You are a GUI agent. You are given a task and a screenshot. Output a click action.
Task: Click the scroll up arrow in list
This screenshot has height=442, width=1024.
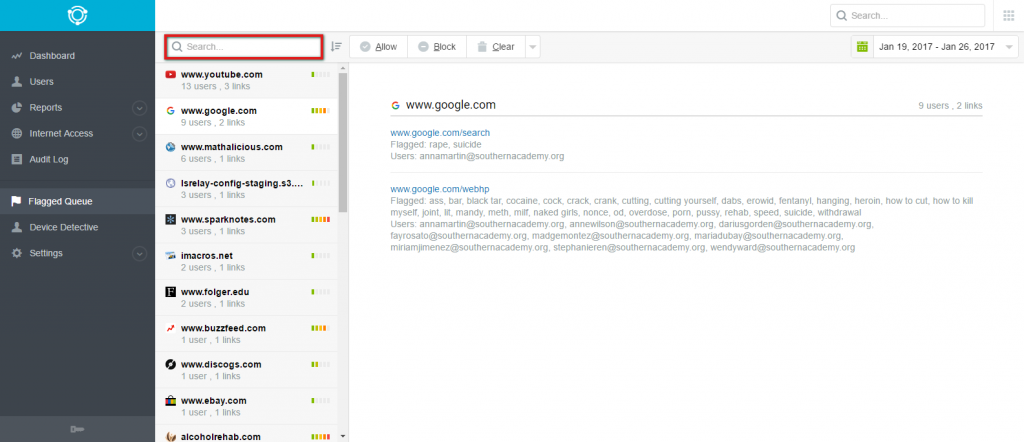(343, 67)
